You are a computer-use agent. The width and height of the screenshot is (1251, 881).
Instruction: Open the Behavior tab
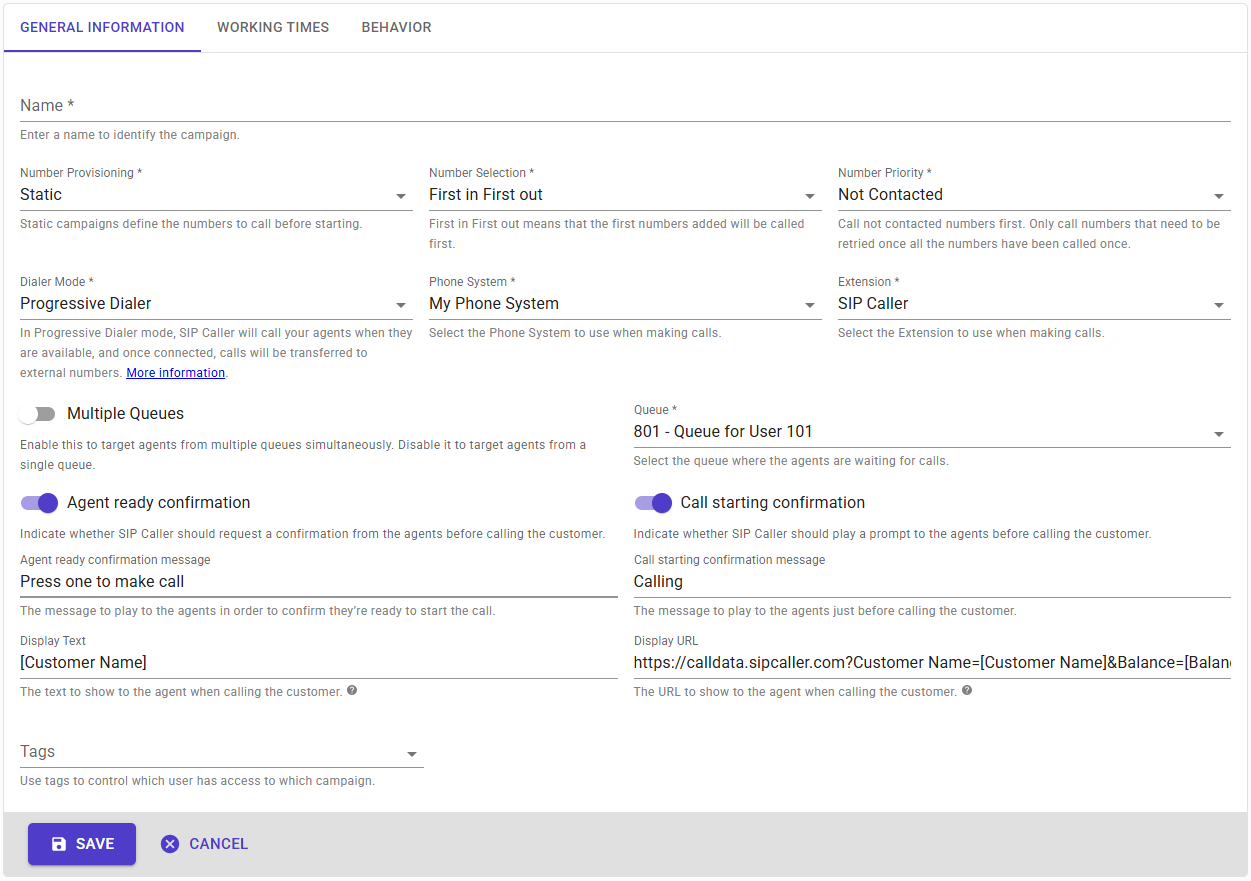click(x=396, y=28)
